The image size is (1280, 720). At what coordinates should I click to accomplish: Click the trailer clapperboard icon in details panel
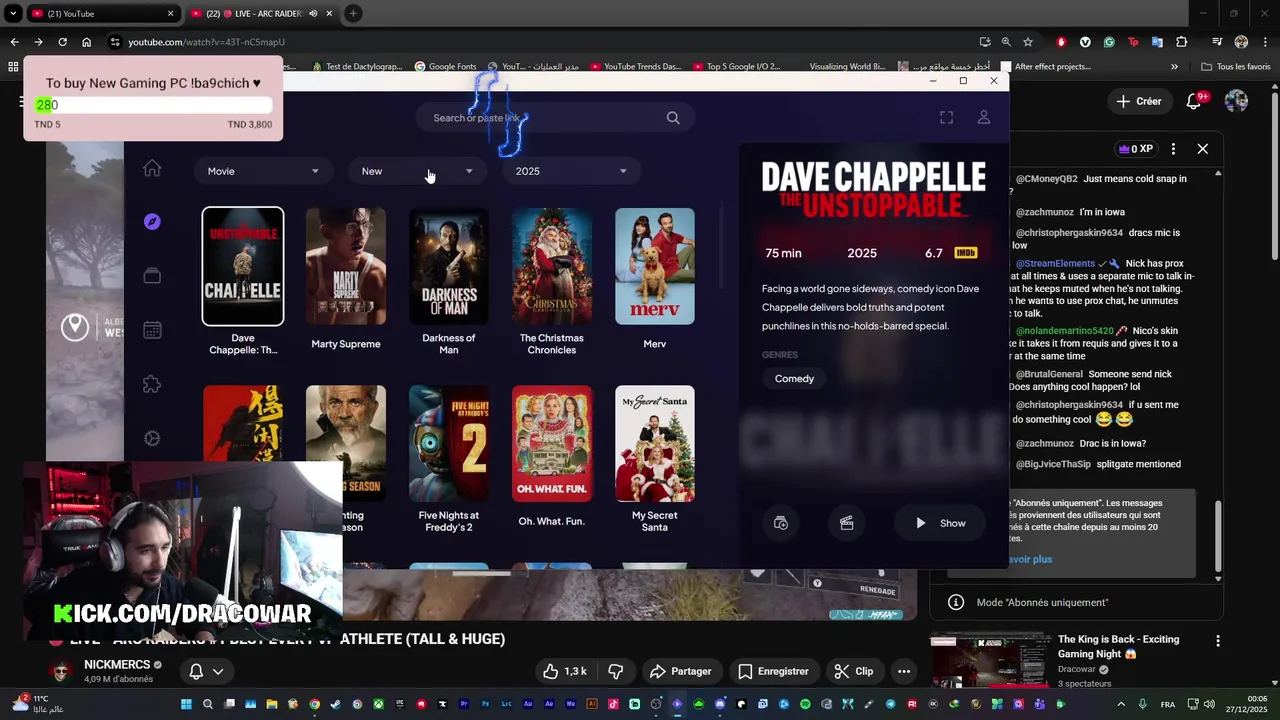pos(846,523)
